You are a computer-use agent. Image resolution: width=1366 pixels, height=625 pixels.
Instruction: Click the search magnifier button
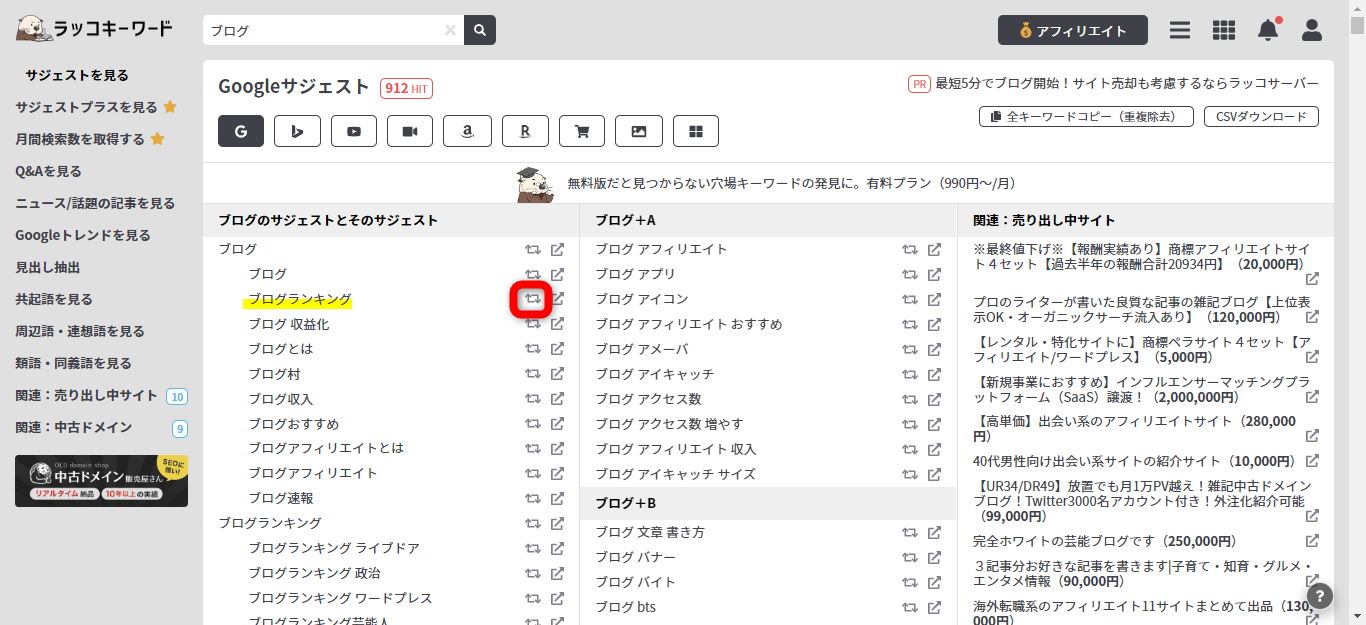(x=480, y=30)
